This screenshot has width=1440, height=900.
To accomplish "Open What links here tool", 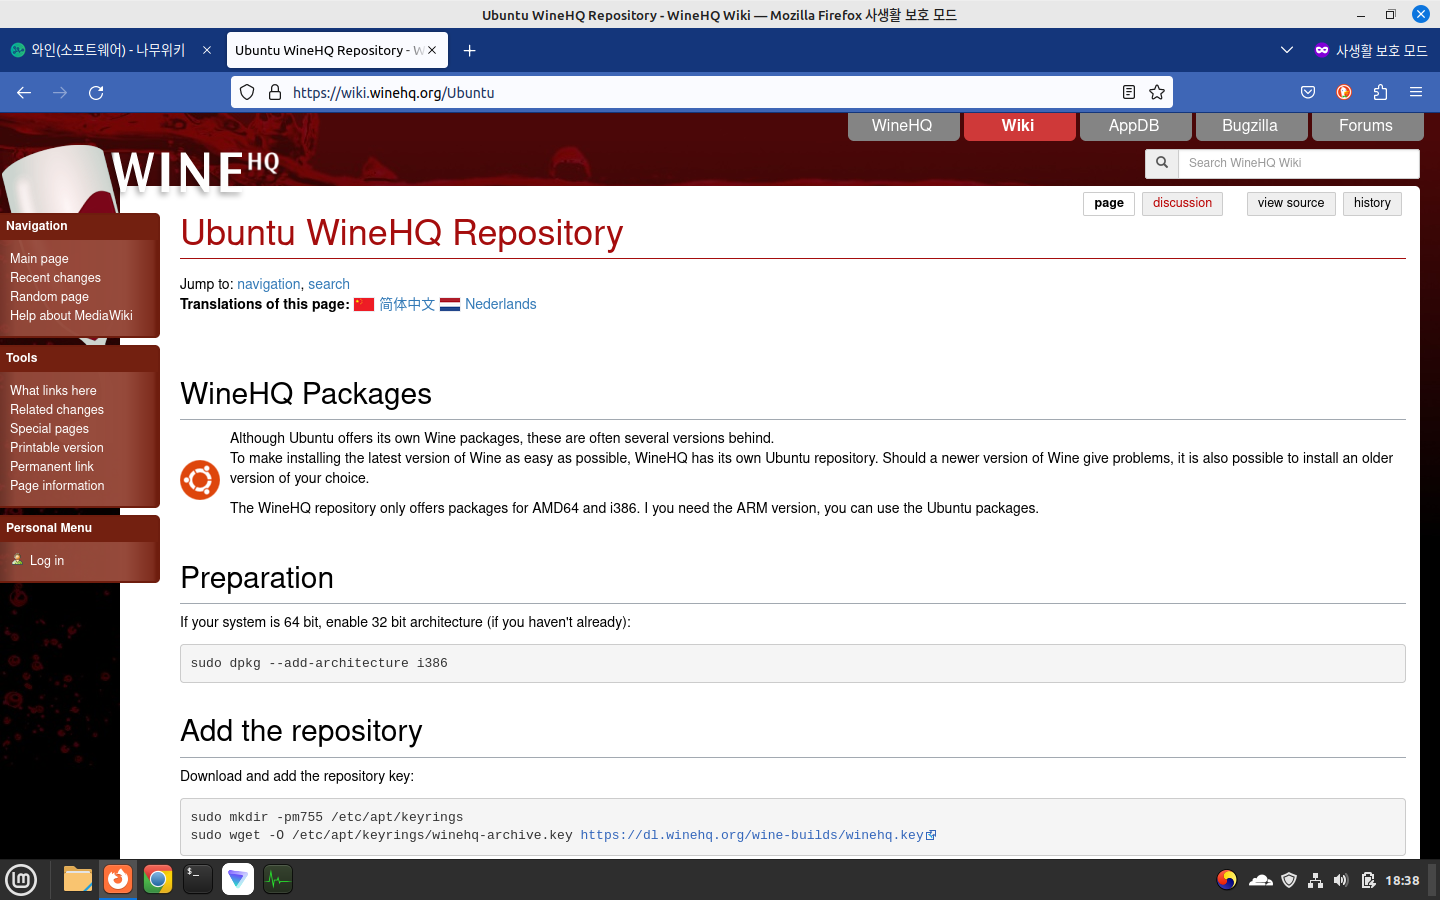I will pyautogui.click(x=53, y=390).
